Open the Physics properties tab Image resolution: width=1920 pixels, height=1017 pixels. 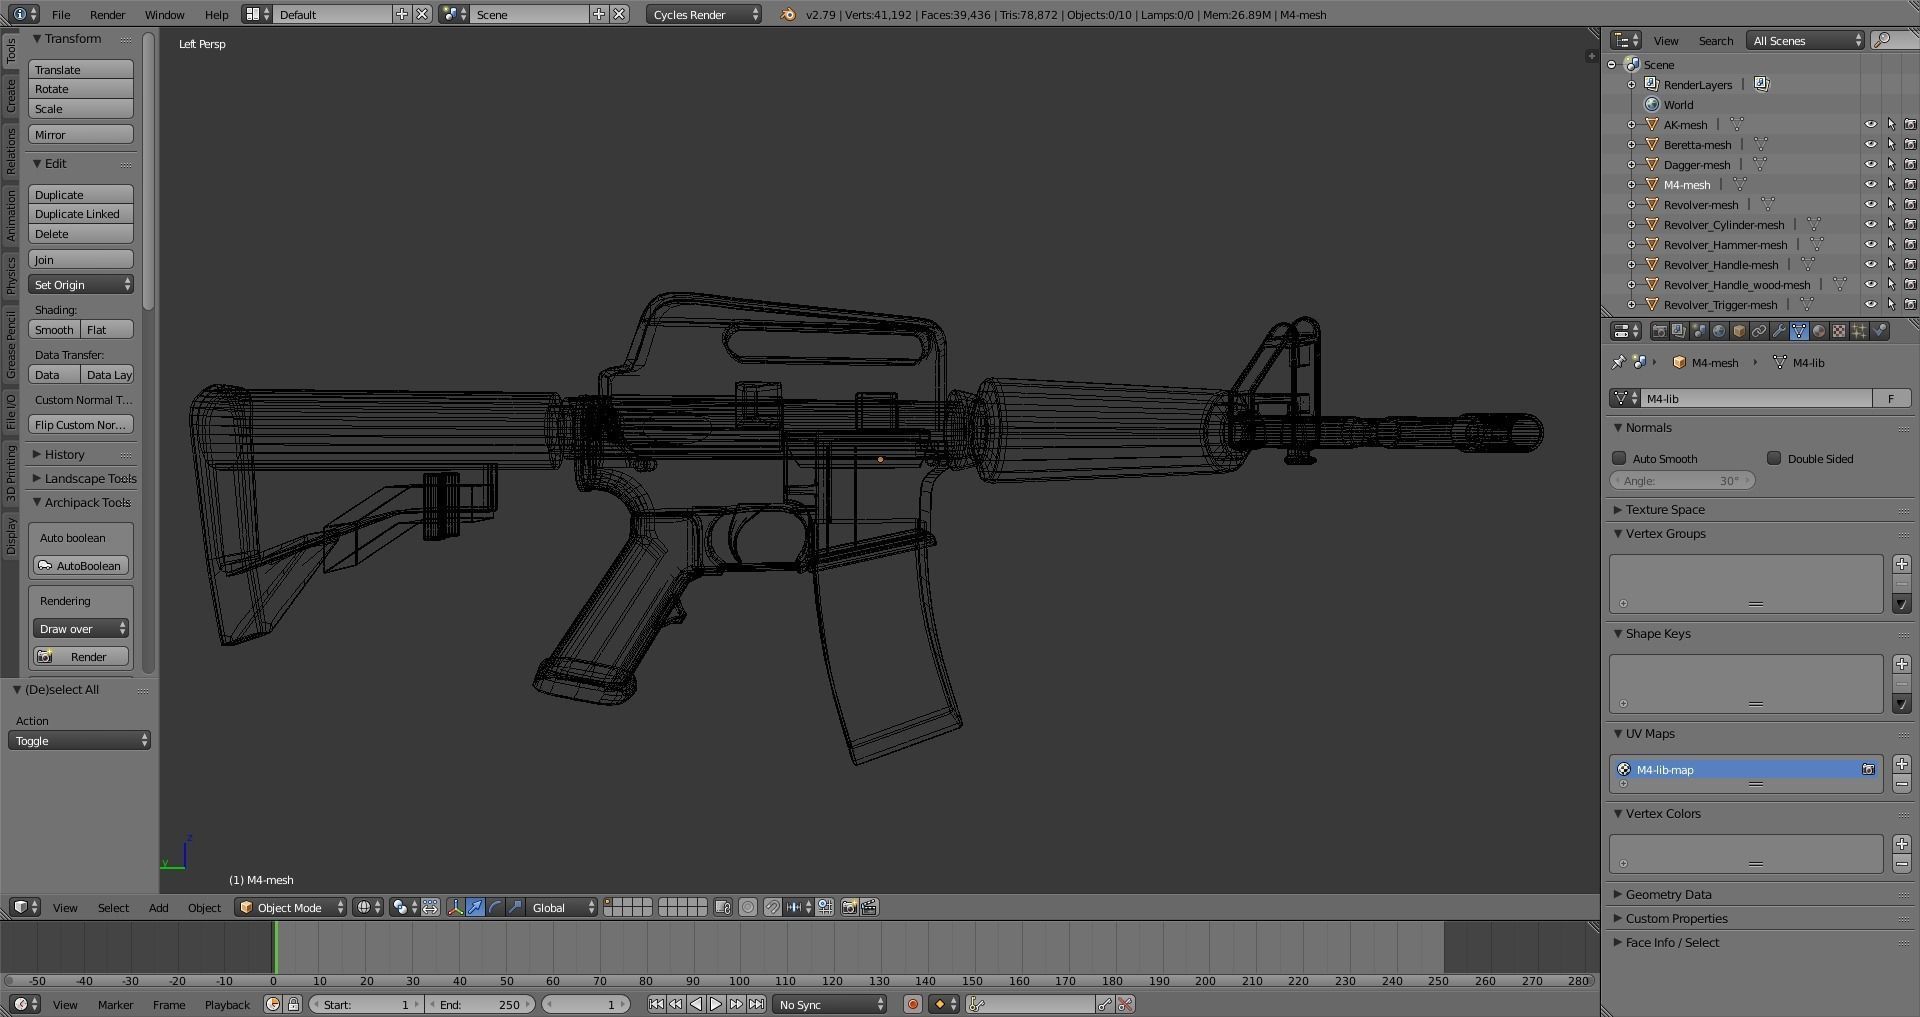pyautogui.click(x=1879, y=331)
